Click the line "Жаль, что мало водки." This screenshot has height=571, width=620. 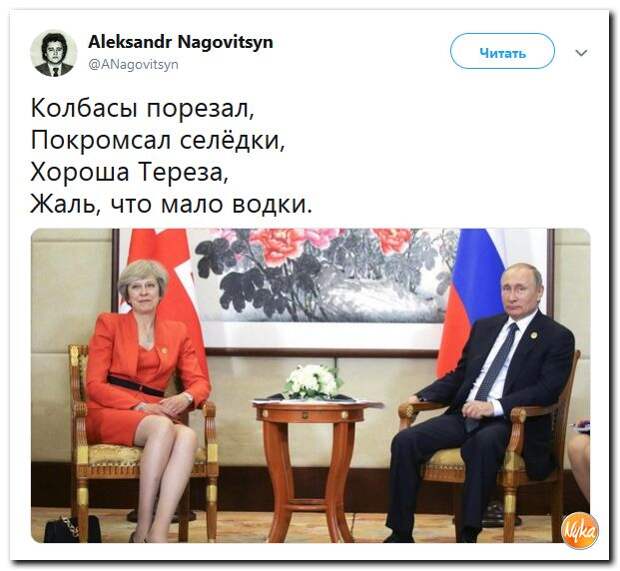171,204
